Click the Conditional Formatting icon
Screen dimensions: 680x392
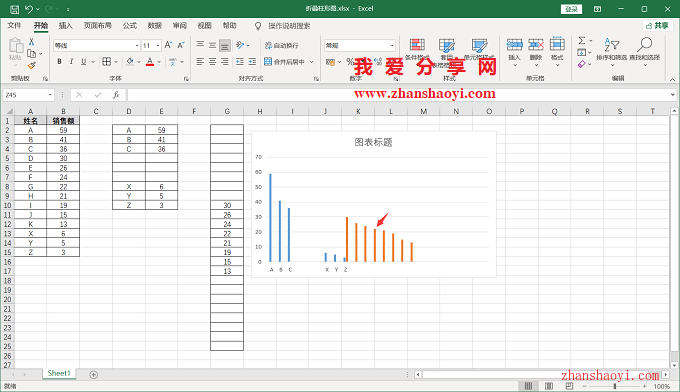pyautogui.click(x=417, y=45)
